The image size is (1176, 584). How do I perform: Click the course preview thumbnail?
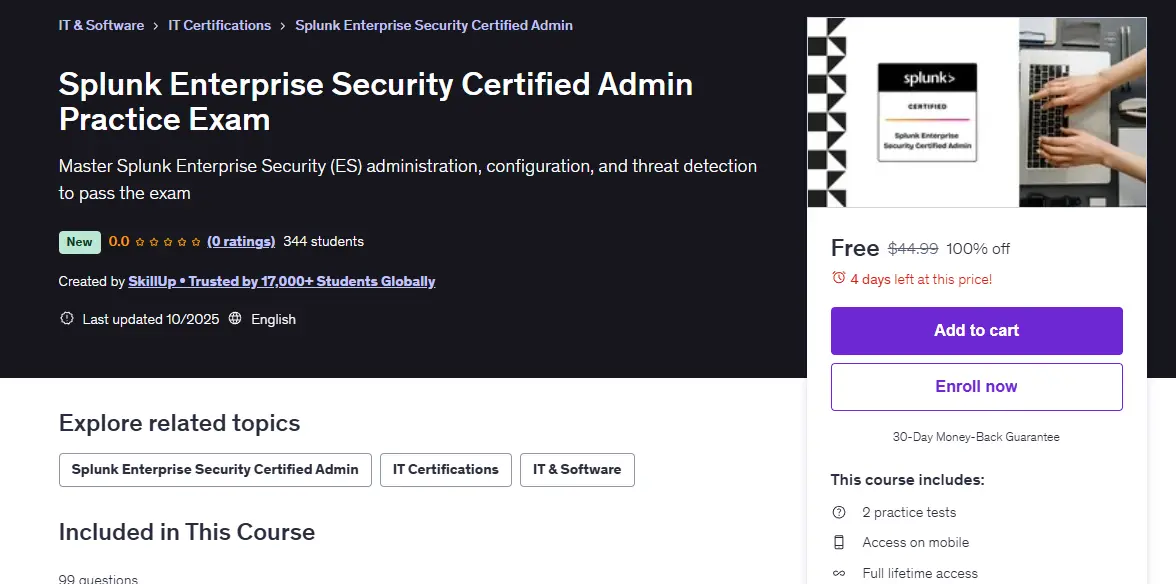(x=976, y=112)
